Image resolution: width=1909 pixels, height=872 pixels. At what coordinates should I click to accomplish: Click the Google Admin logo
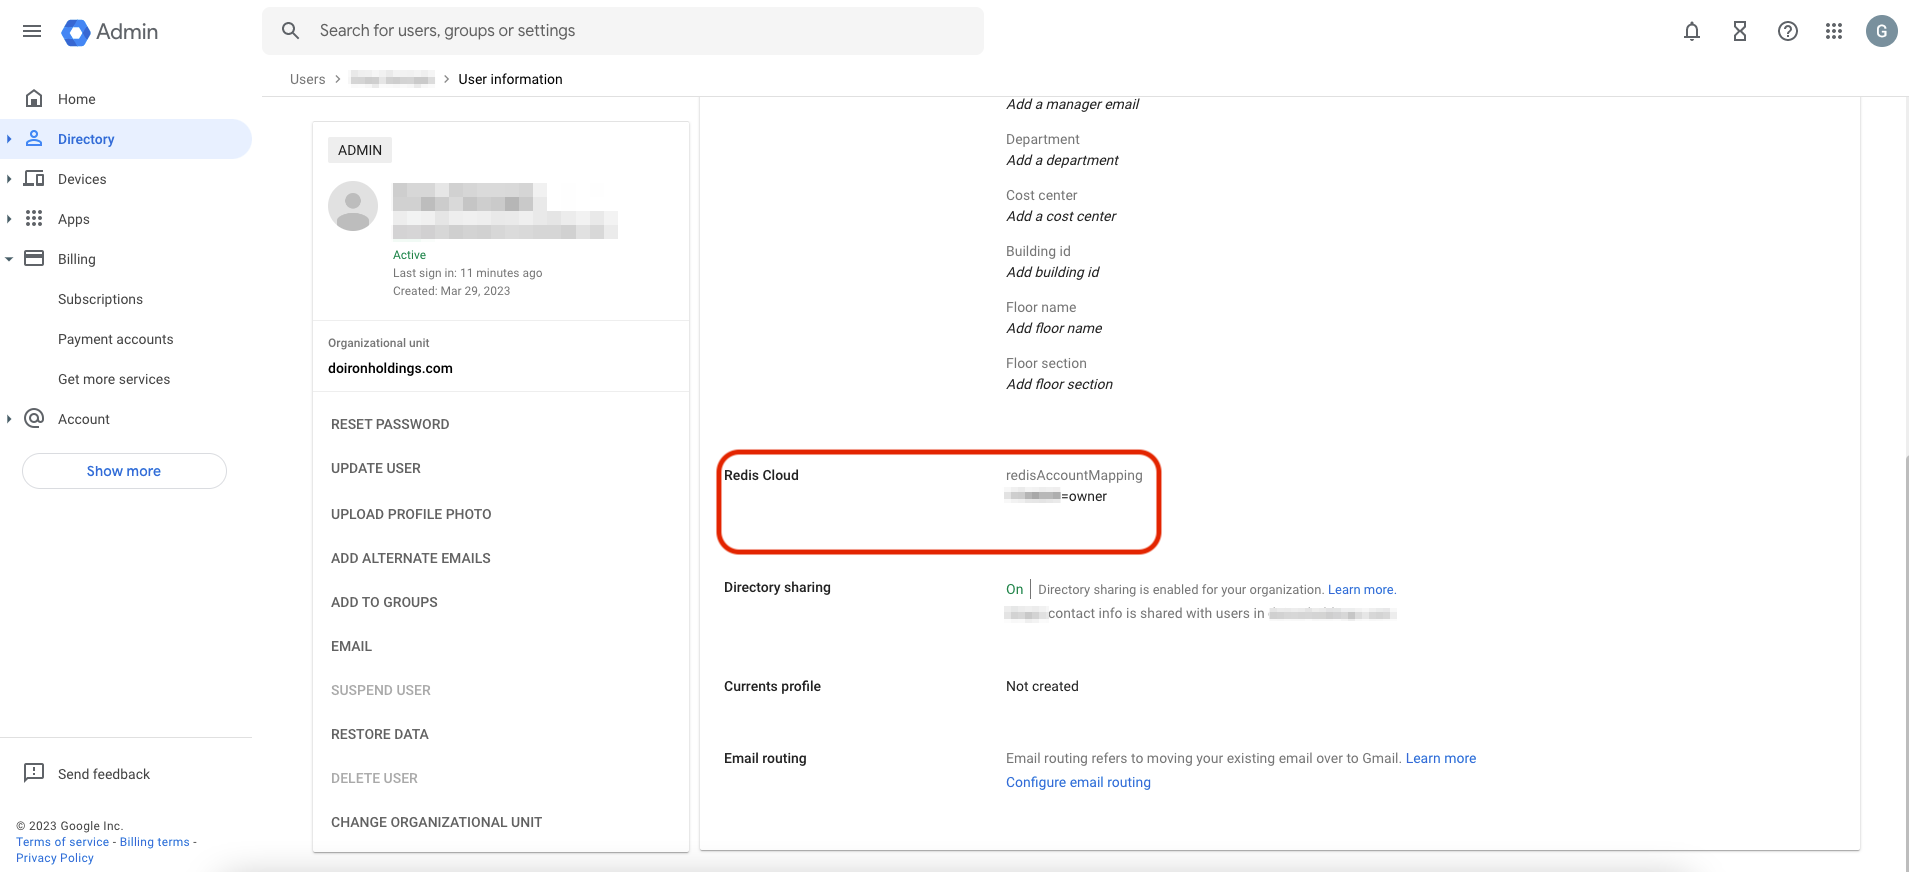tap(110, 32)
